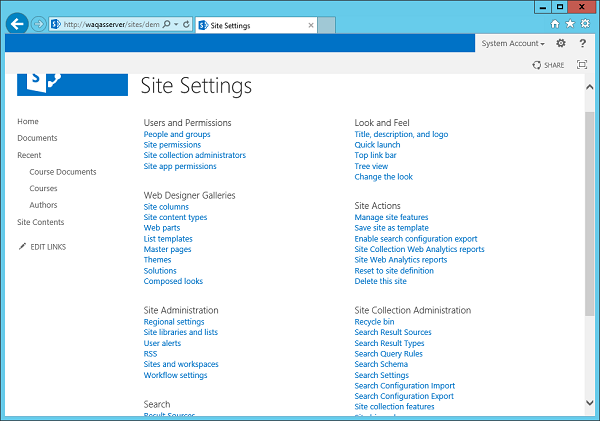
Task: Click the Edit Links pencil icon
Action: [23, 246]
